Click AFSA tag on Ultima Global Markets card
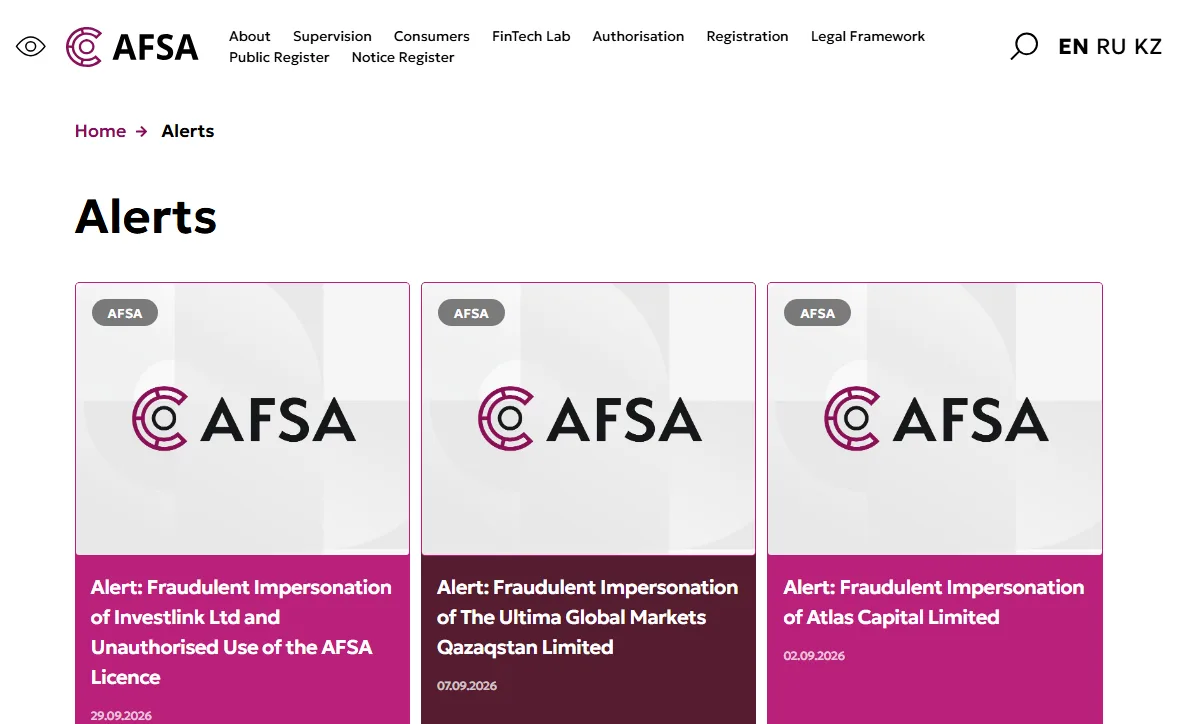The height and width of the screenshot is (724, 1177). [471, 313]
